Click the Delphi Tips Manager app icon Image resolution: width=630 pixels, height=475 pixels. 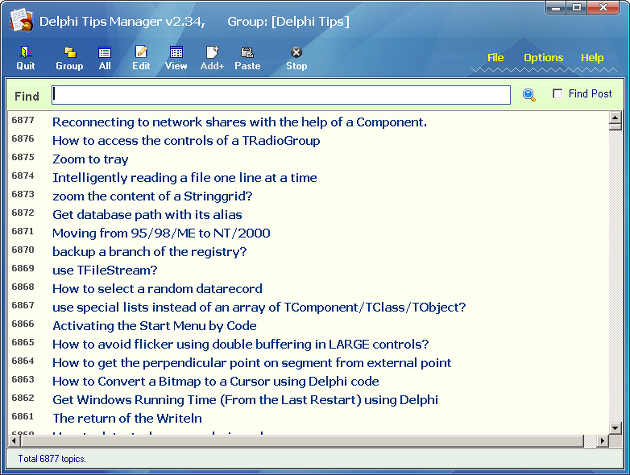tap(21, 20)
